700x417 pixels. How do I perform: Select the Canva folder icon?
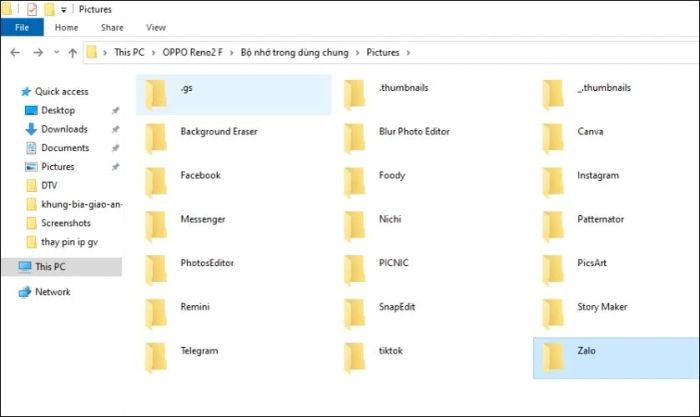(x=553, y=135)
